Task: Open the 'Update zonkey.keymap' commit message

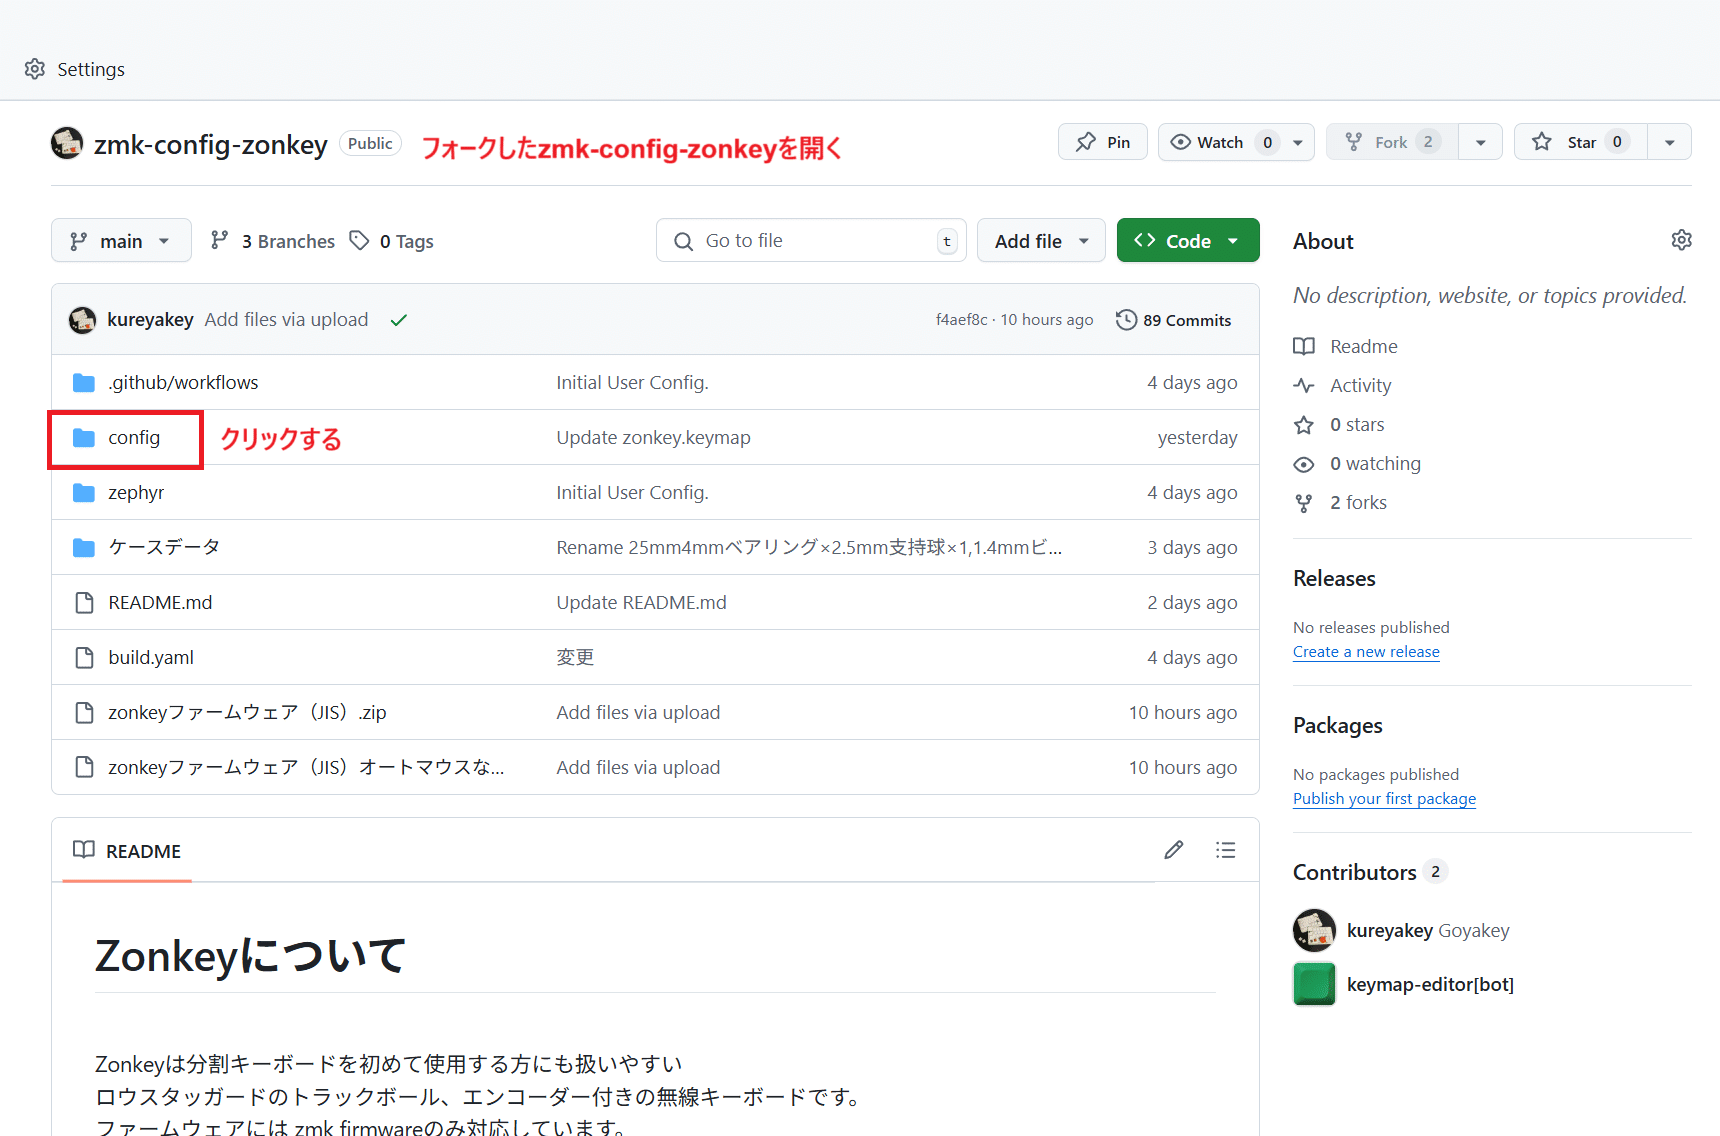Action: (x=653, y=438)
